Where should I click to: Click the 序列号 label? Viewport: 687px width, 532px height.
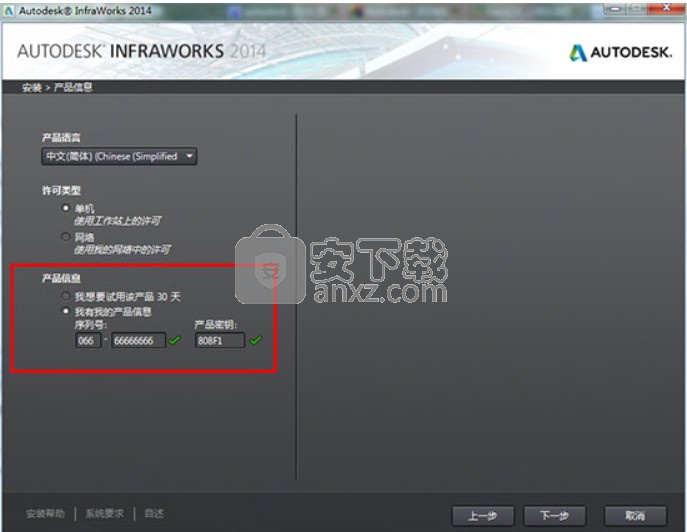pos(91,325)
